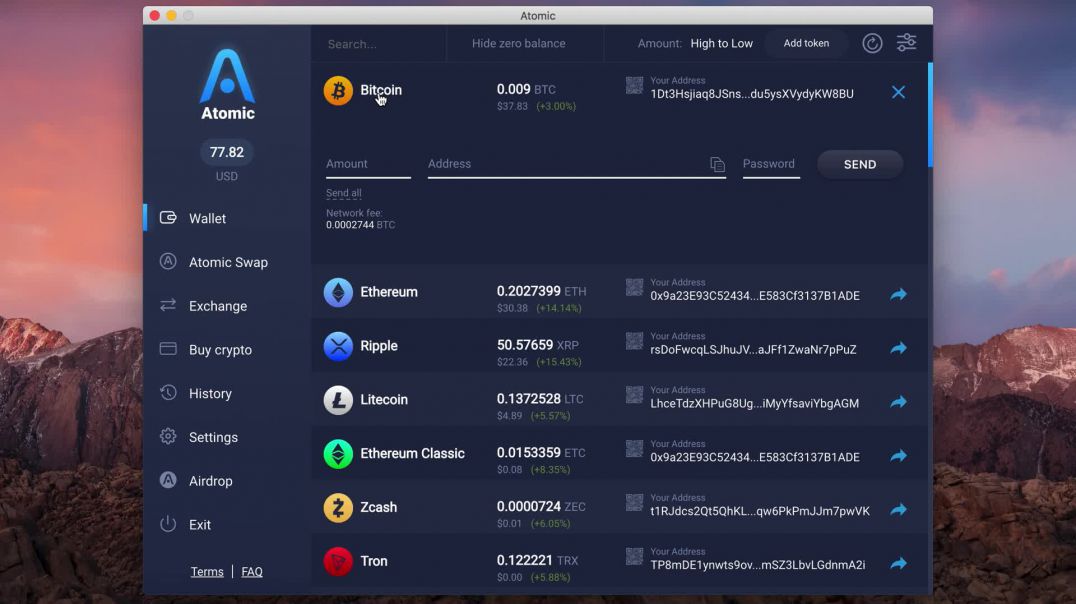This screenshot has height=604, width=1076.
Task: Click the Zcash coin icon
Action: click(x=338, y=508)
